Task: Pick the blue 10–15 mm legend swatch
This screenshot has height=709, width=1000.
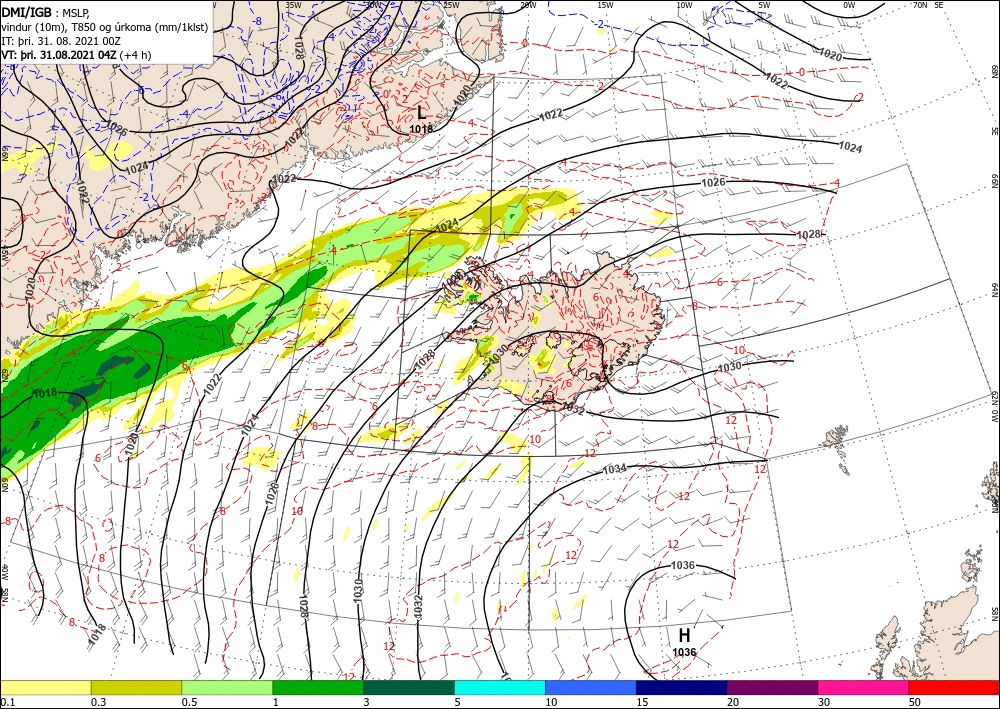Action: coord(591,687)
